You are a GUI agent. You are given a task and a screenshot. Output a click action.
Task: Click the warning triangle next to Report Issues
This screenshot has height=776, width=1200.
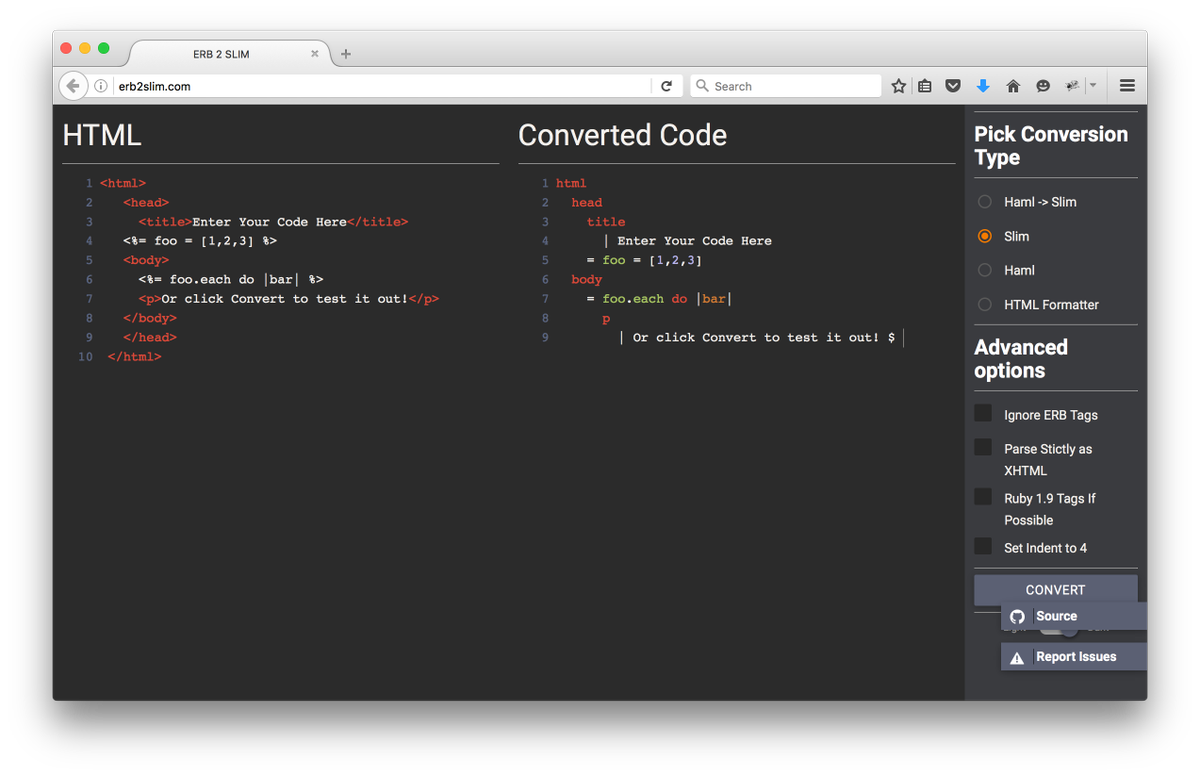(1017, 656)
